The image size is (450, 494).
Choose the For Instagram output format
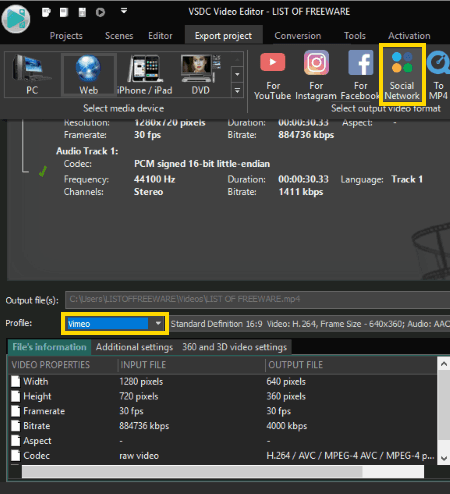click(316, 76)
